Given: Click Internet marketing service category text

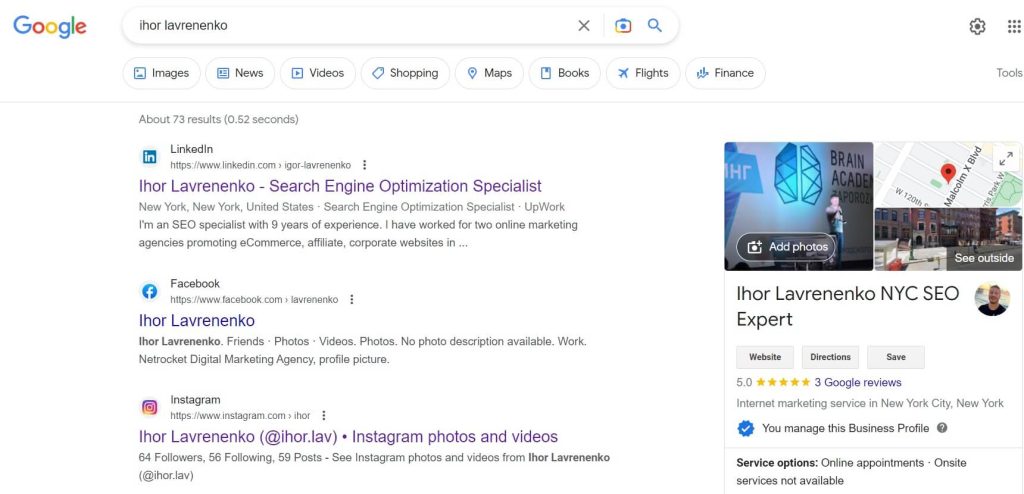Looking at the screenshot, I should click(x=870, y=403).
